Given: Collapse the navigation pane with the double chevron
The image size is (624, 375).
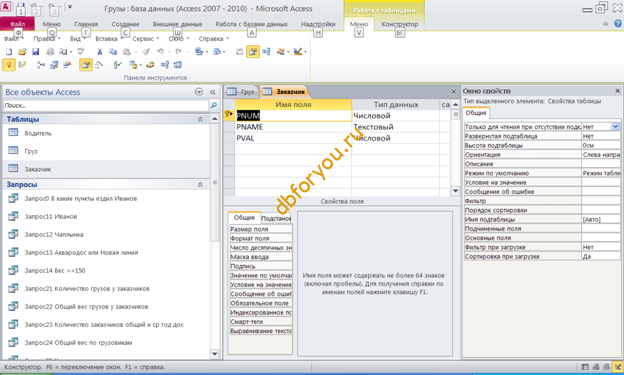Looking at the screenshot, I should (213, 92).
